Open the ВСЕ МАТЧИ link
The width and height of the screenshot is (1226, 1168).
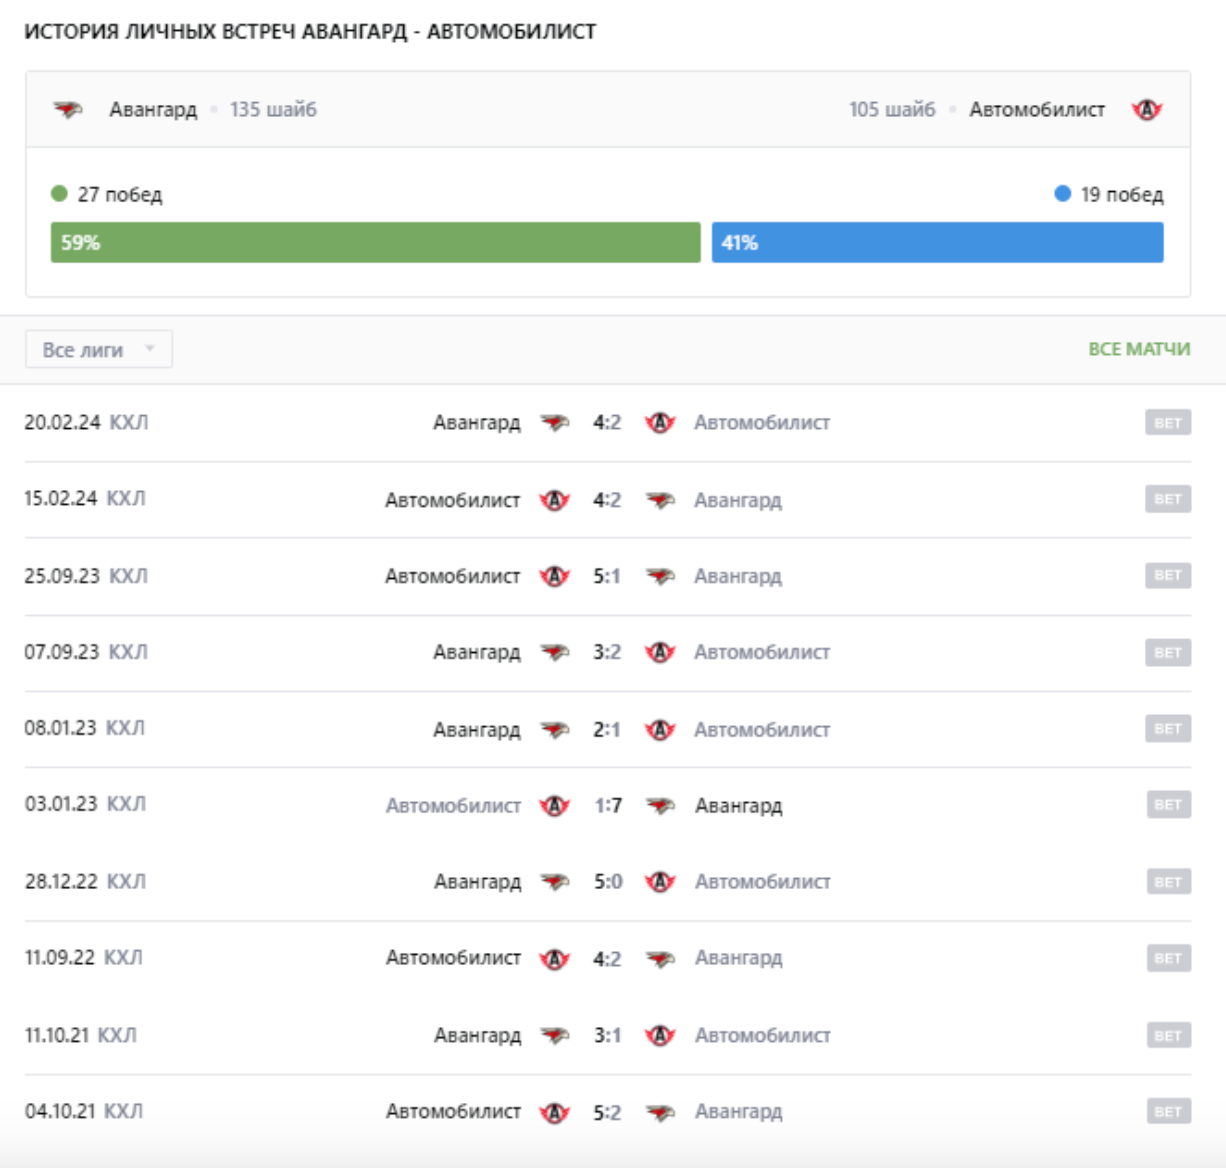click(x=1139, y=349)
